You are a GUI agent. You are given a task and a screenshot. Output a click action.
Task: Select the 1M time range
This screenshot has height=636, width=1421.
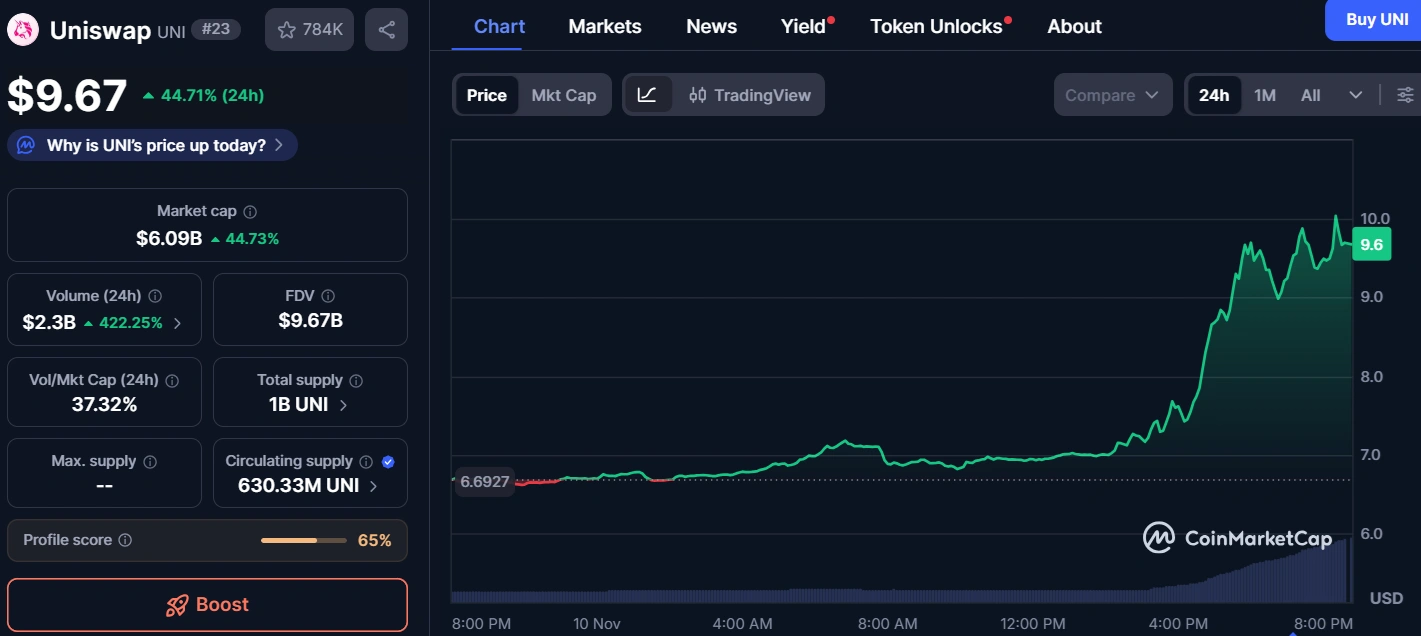1265,95
